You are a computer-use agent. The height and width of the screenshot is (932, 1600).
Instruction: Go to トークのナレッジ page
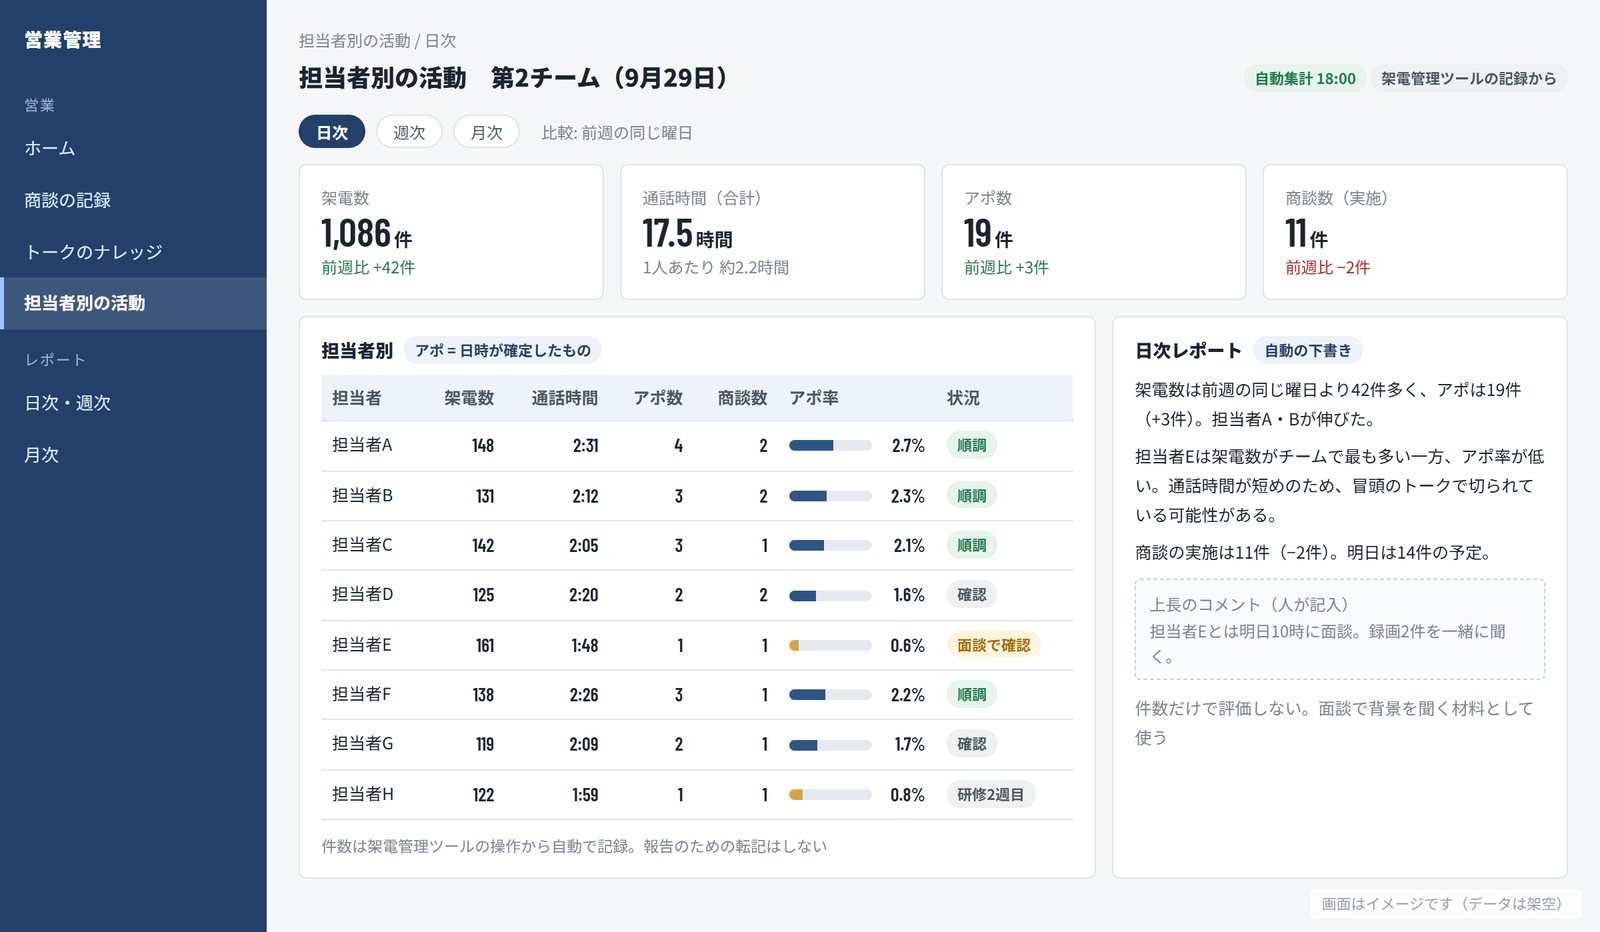click(133, 252)
